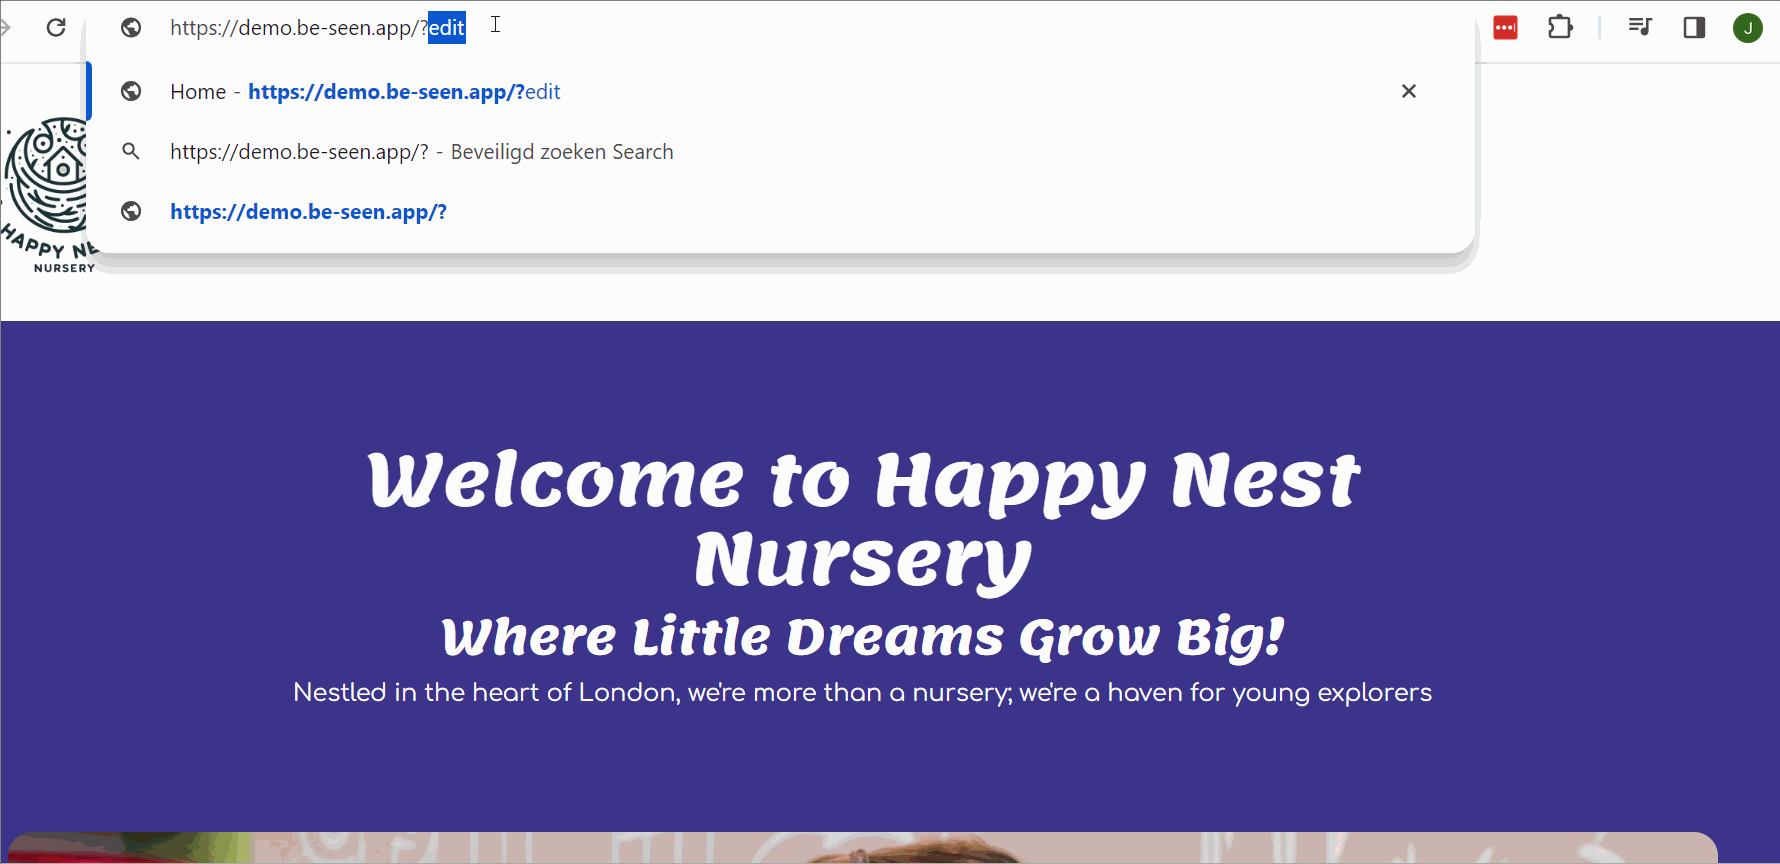This screenshot has height=864, width=1780.
Task: Click the Nestled in the heart paragraph
Action: [x=862, y=692]
